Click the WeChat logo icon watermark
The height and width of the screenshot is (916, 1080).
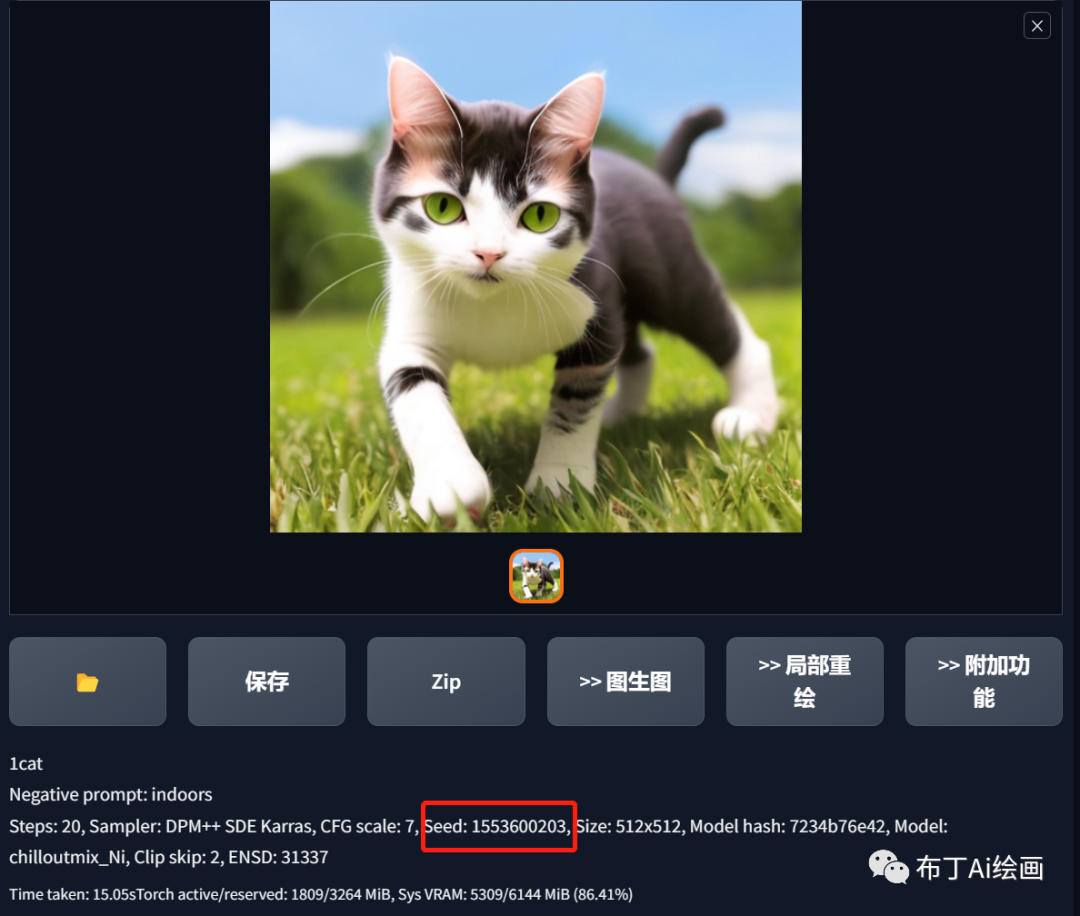889,867
